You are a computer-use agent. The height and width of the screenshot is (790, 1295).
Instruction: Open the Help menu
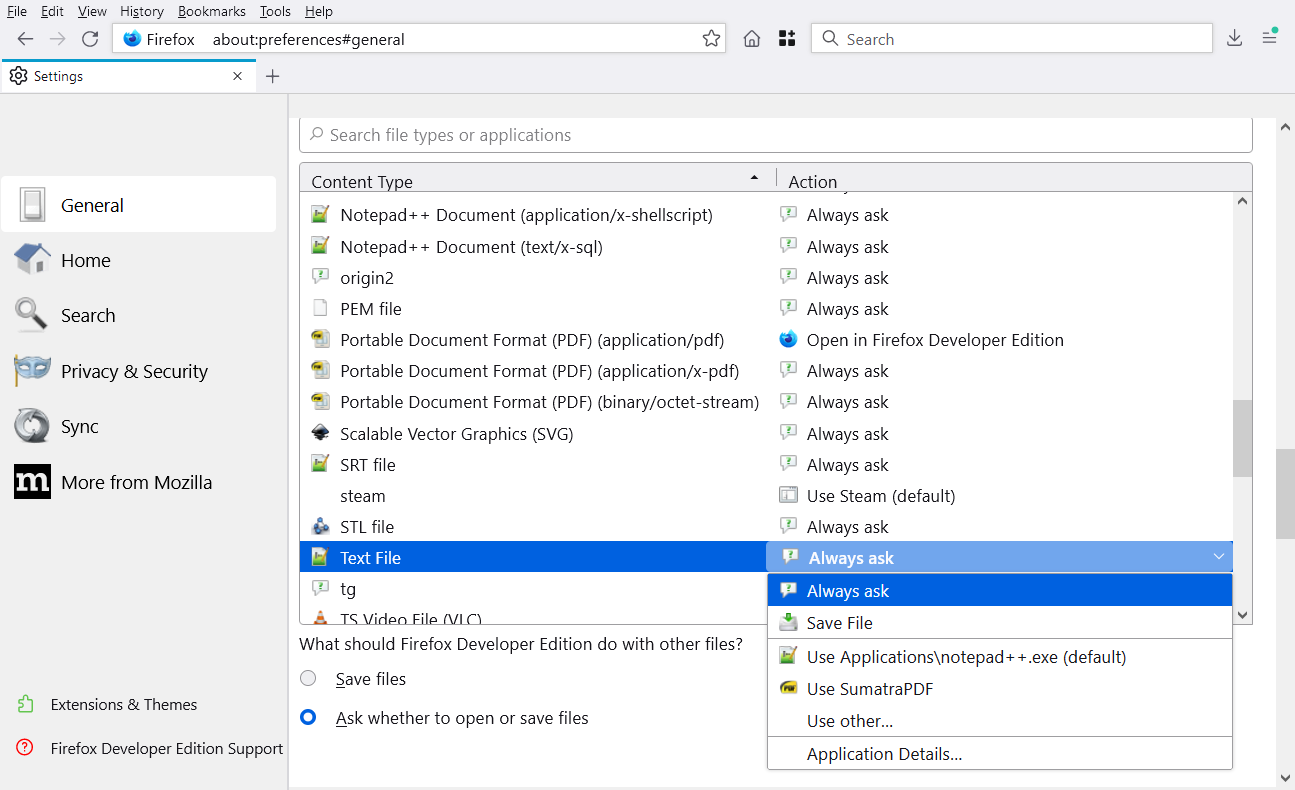tap(319, 11)
